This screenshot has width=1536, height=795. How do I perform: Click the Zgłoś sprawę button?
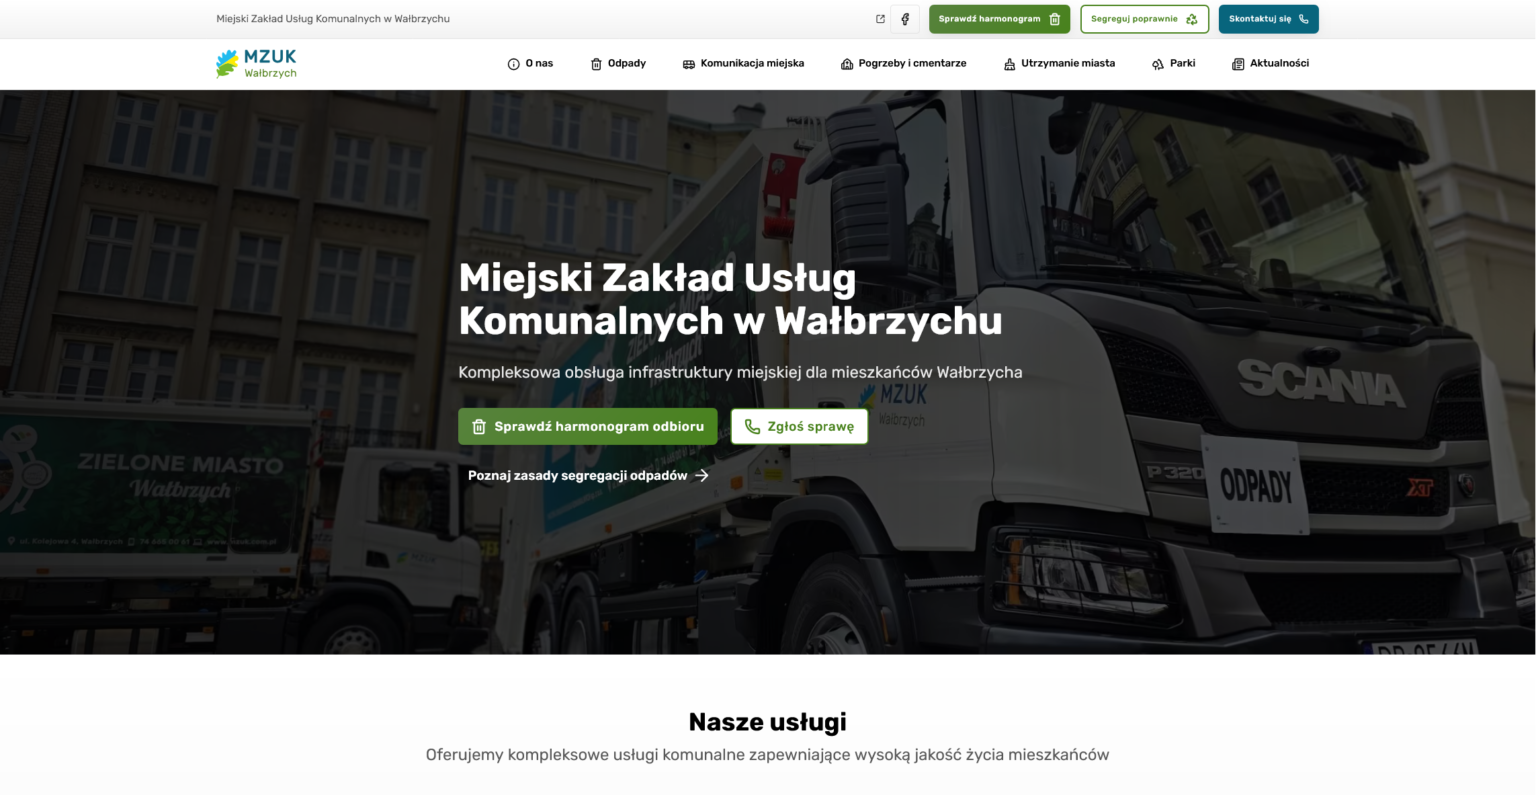tap(799, 426)
